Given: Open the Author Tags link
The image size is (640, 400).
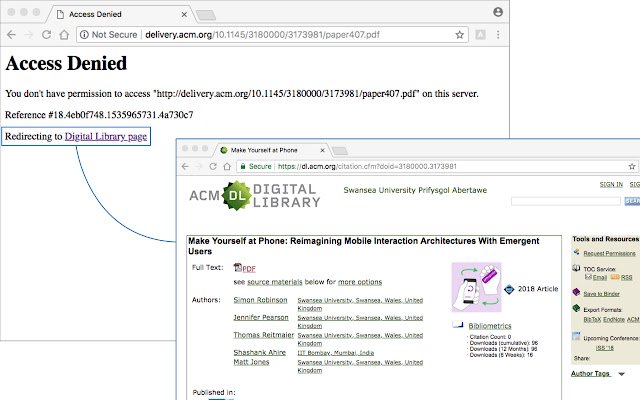Looking at the screenshot, I should point(590,373).
